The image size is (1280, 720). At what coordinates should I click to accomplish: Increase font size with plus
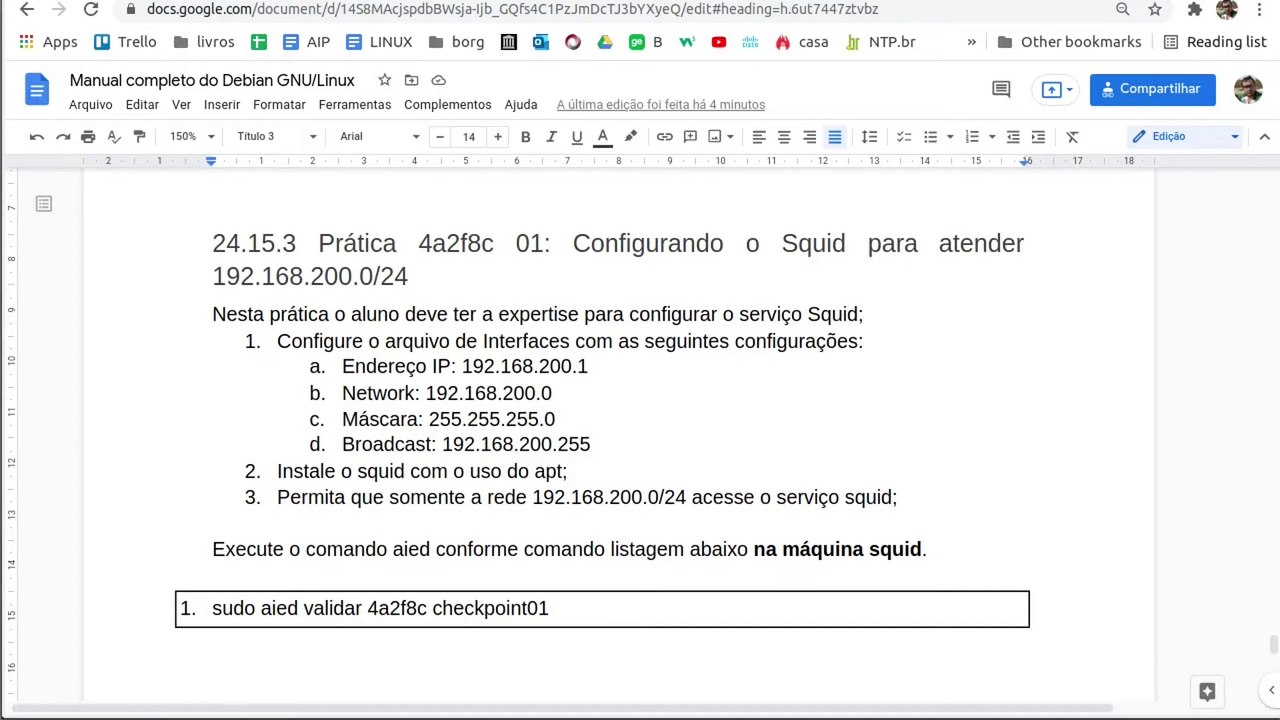point(497,136)
